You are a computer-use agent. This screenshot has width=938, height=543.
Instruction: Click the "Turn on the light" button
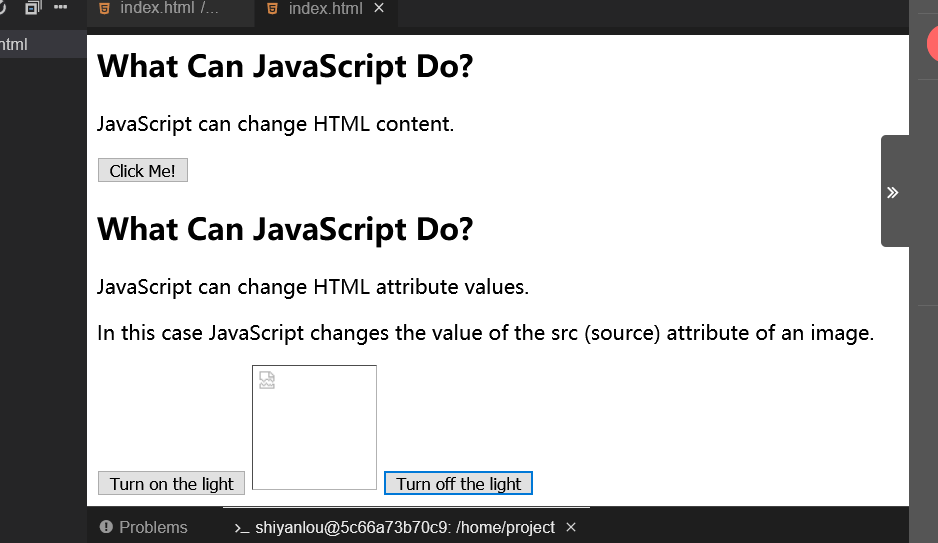(x=172, y=483)
